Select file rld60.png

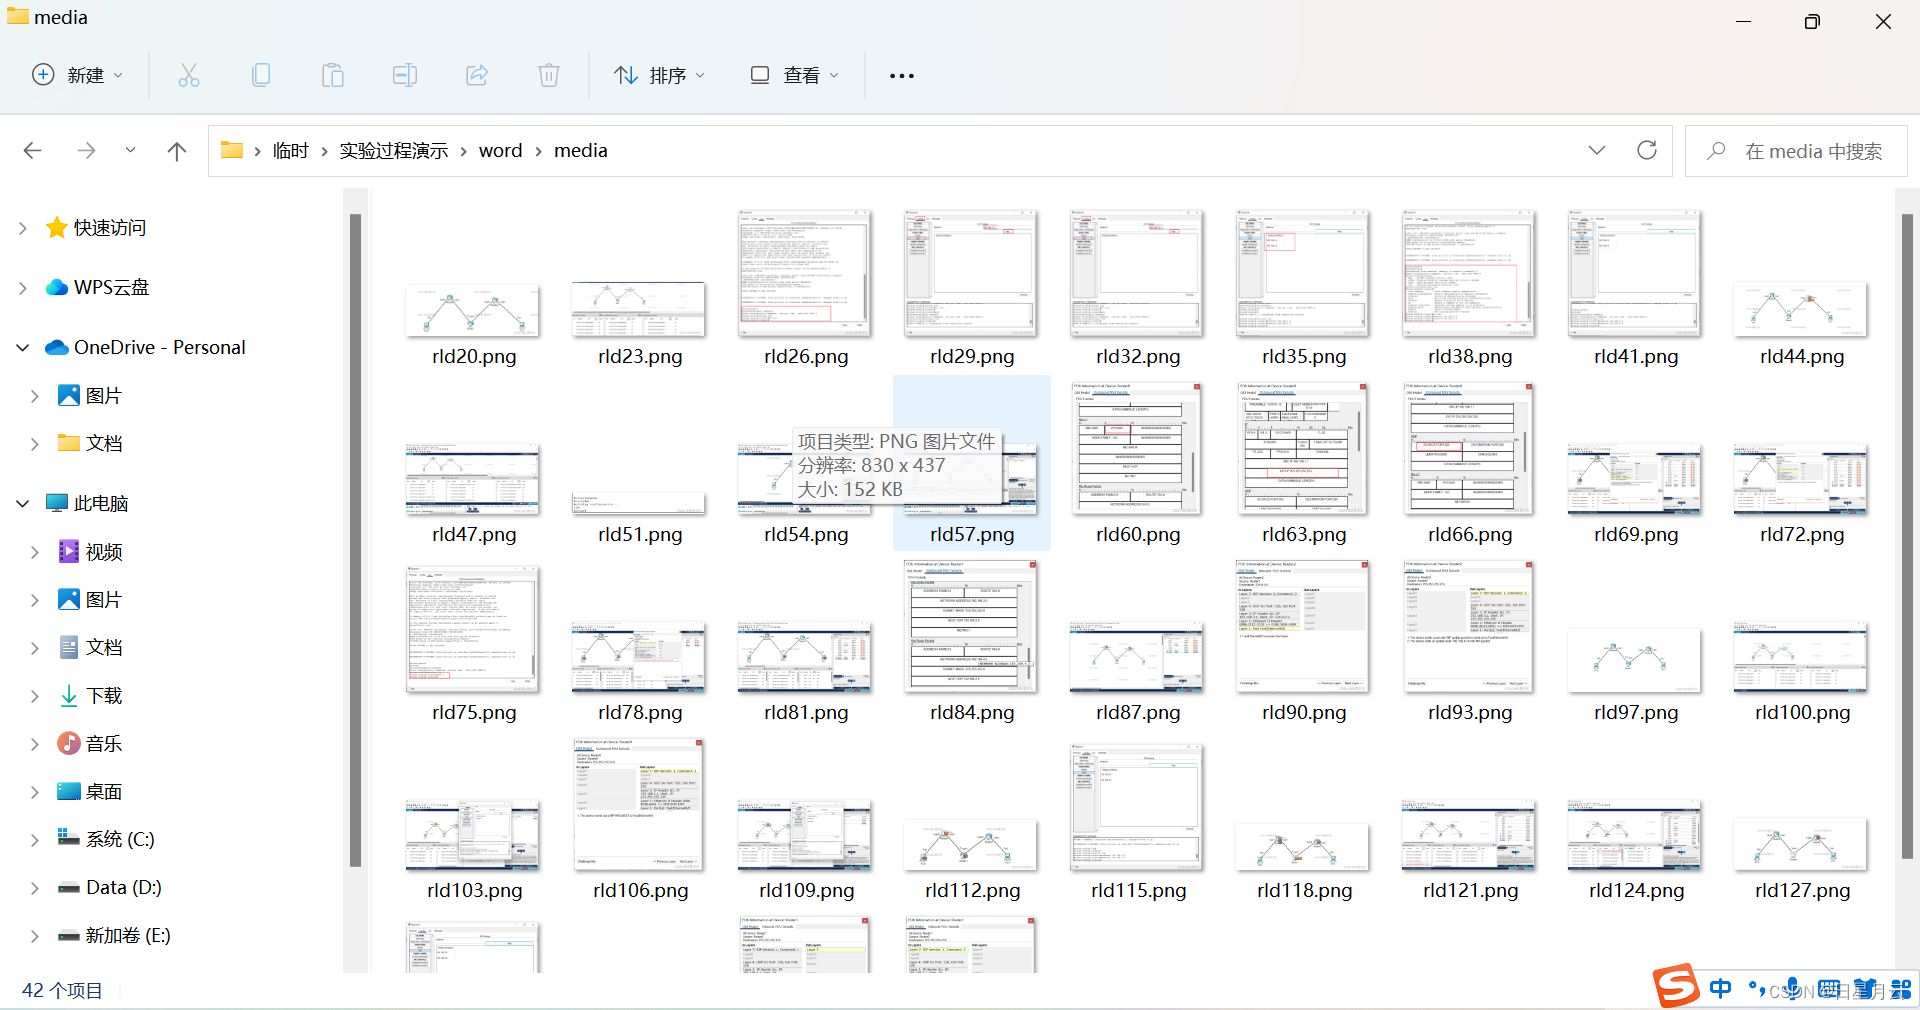tap(1138, 465)
